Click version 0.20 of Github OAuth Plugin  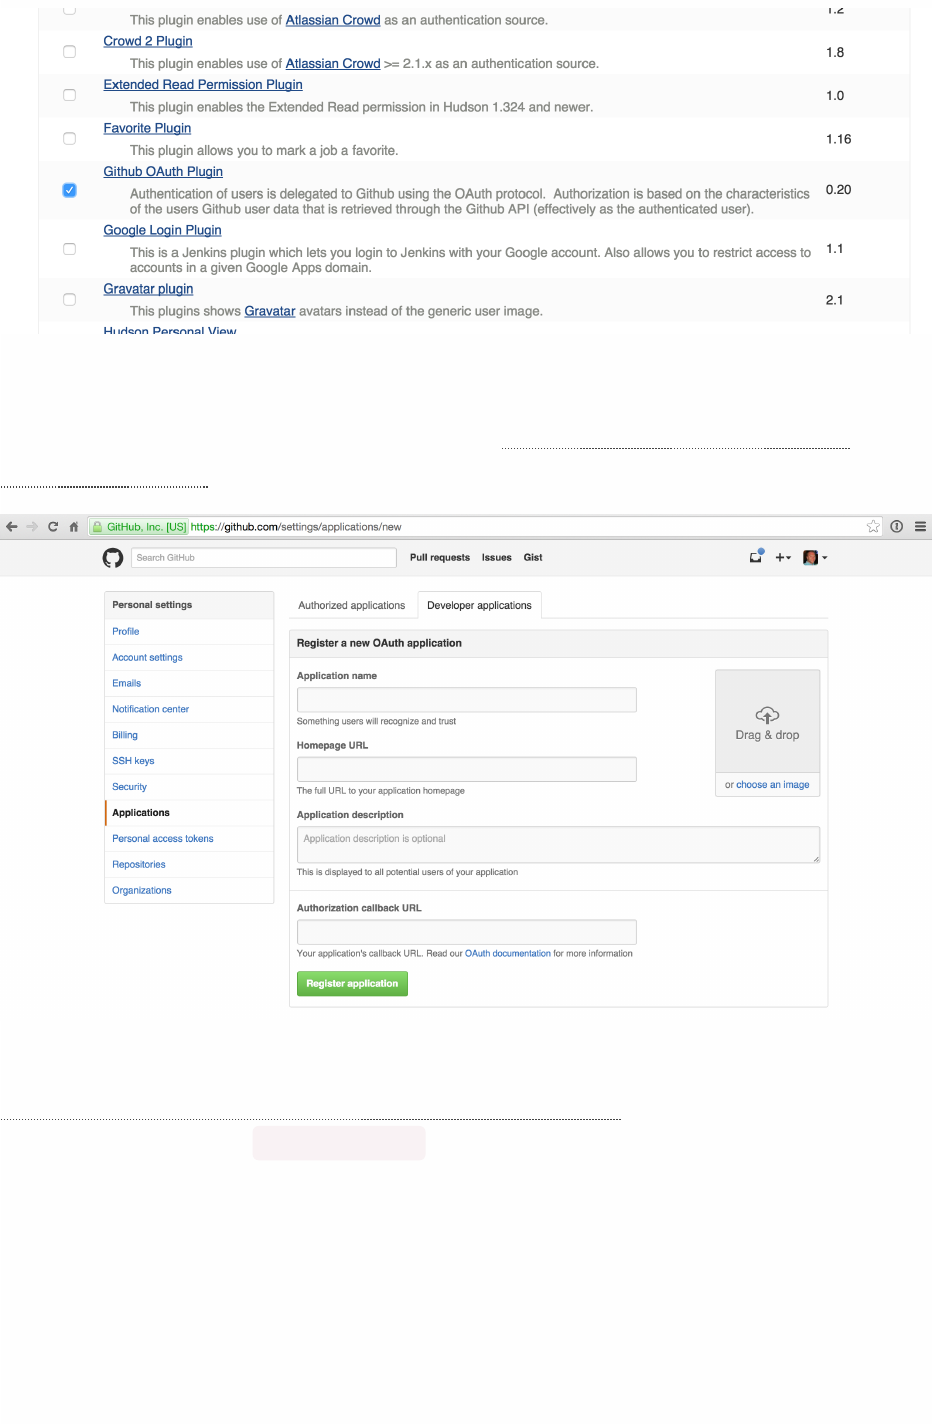pyautogui.click(x=838, y=190)
